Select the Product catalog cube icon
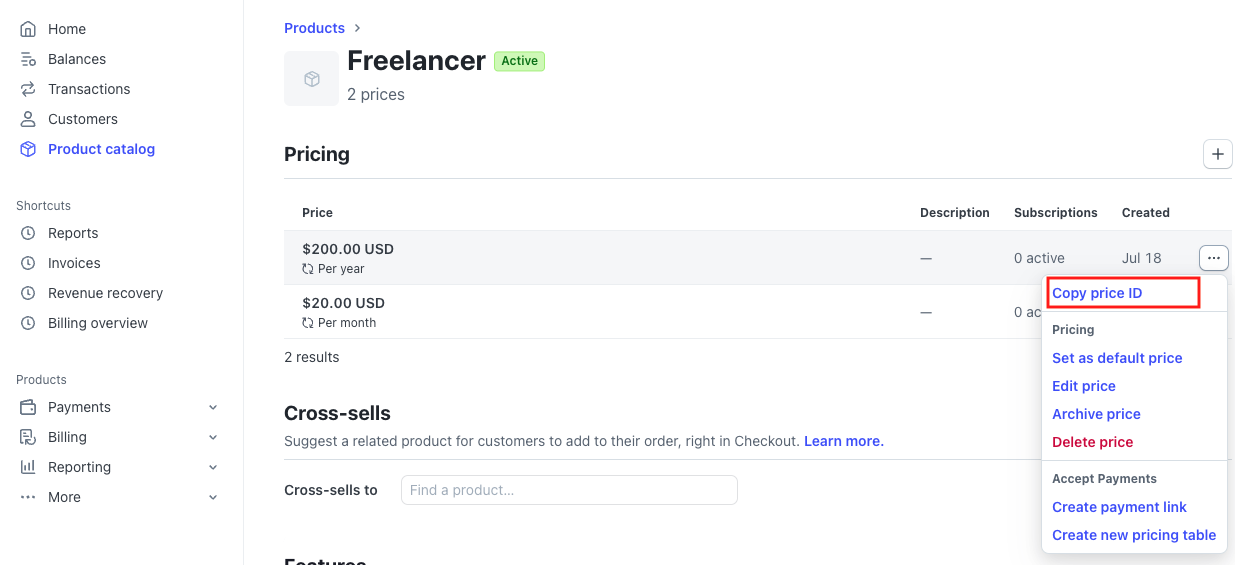1235x565 pixels. click(x=28, y=149)
